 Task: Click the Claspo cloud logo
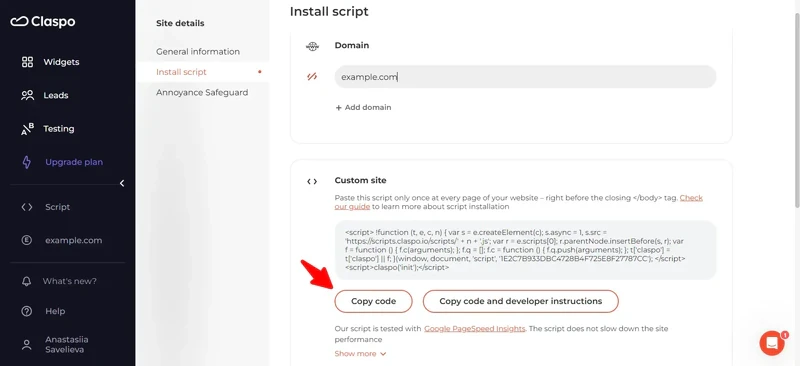tap(43, 22)
